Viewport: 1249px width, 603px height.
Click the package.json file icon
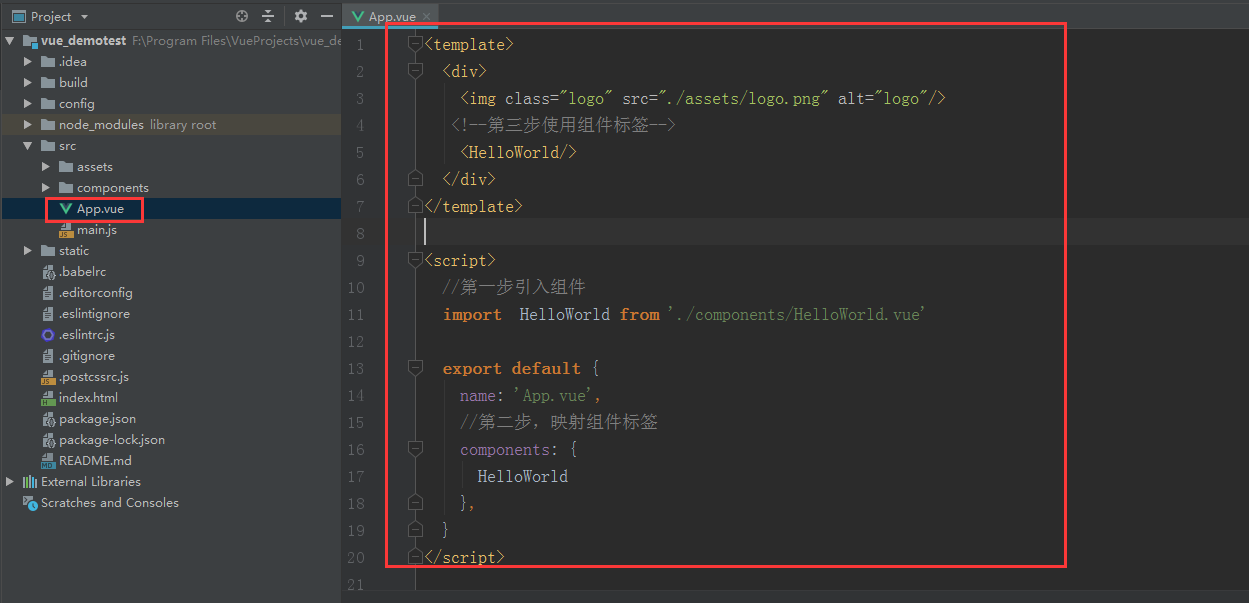[x=48, y=419]
